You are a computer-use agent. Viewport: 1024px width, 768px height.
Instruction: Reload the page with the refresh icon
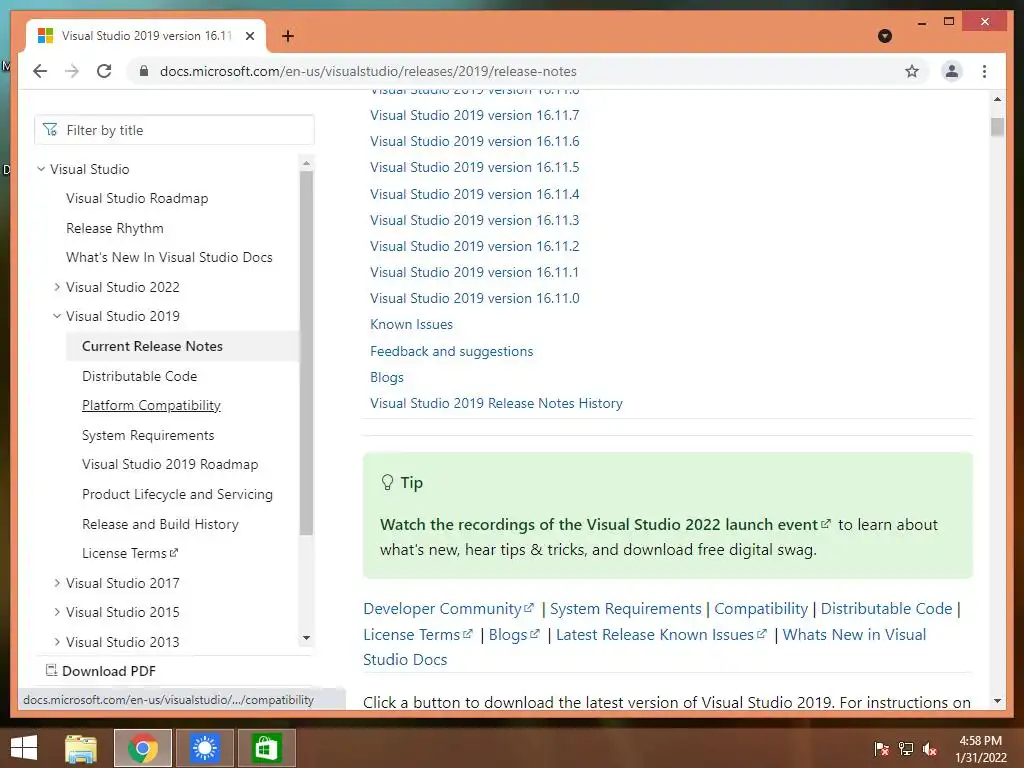click(x=104, y=71)
